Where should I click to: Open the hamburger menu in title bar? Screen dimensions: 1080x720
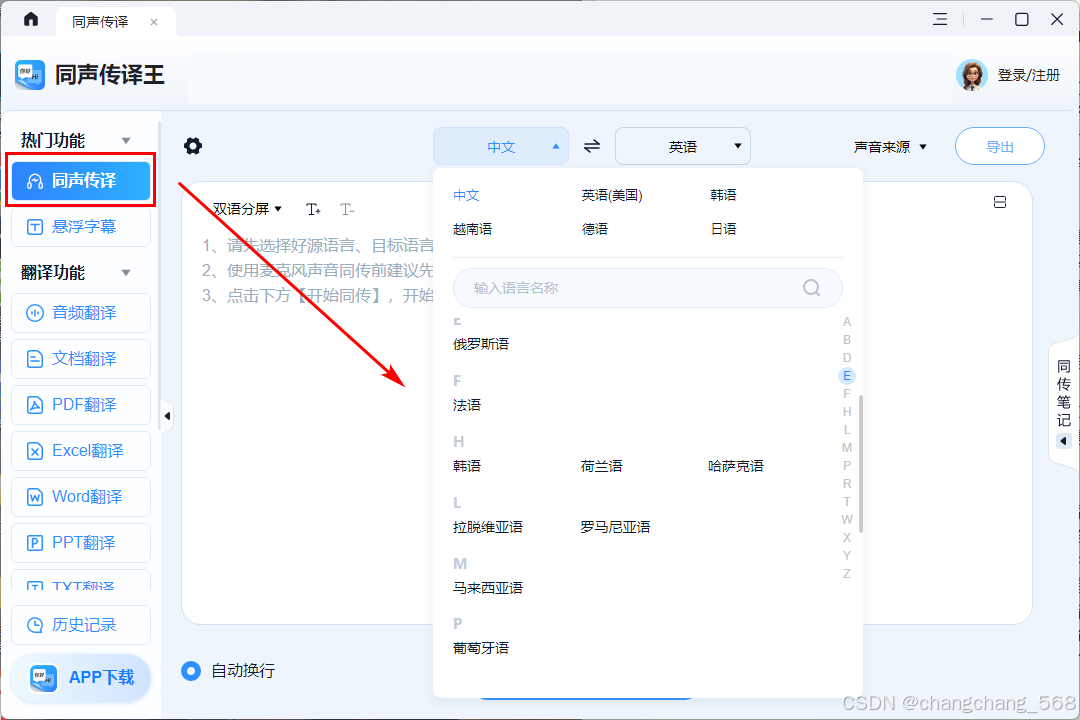point(939,19)
